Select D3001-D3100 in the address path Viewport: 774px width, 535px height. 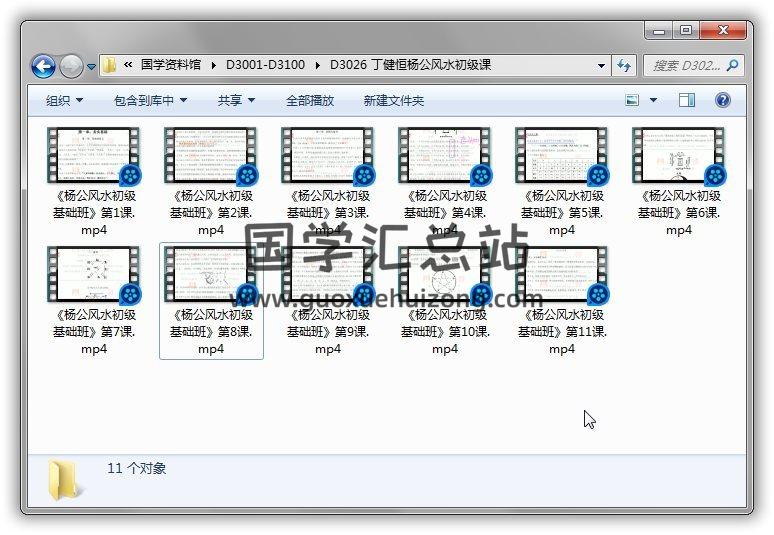pyautogui.click(x=266, y=65)
